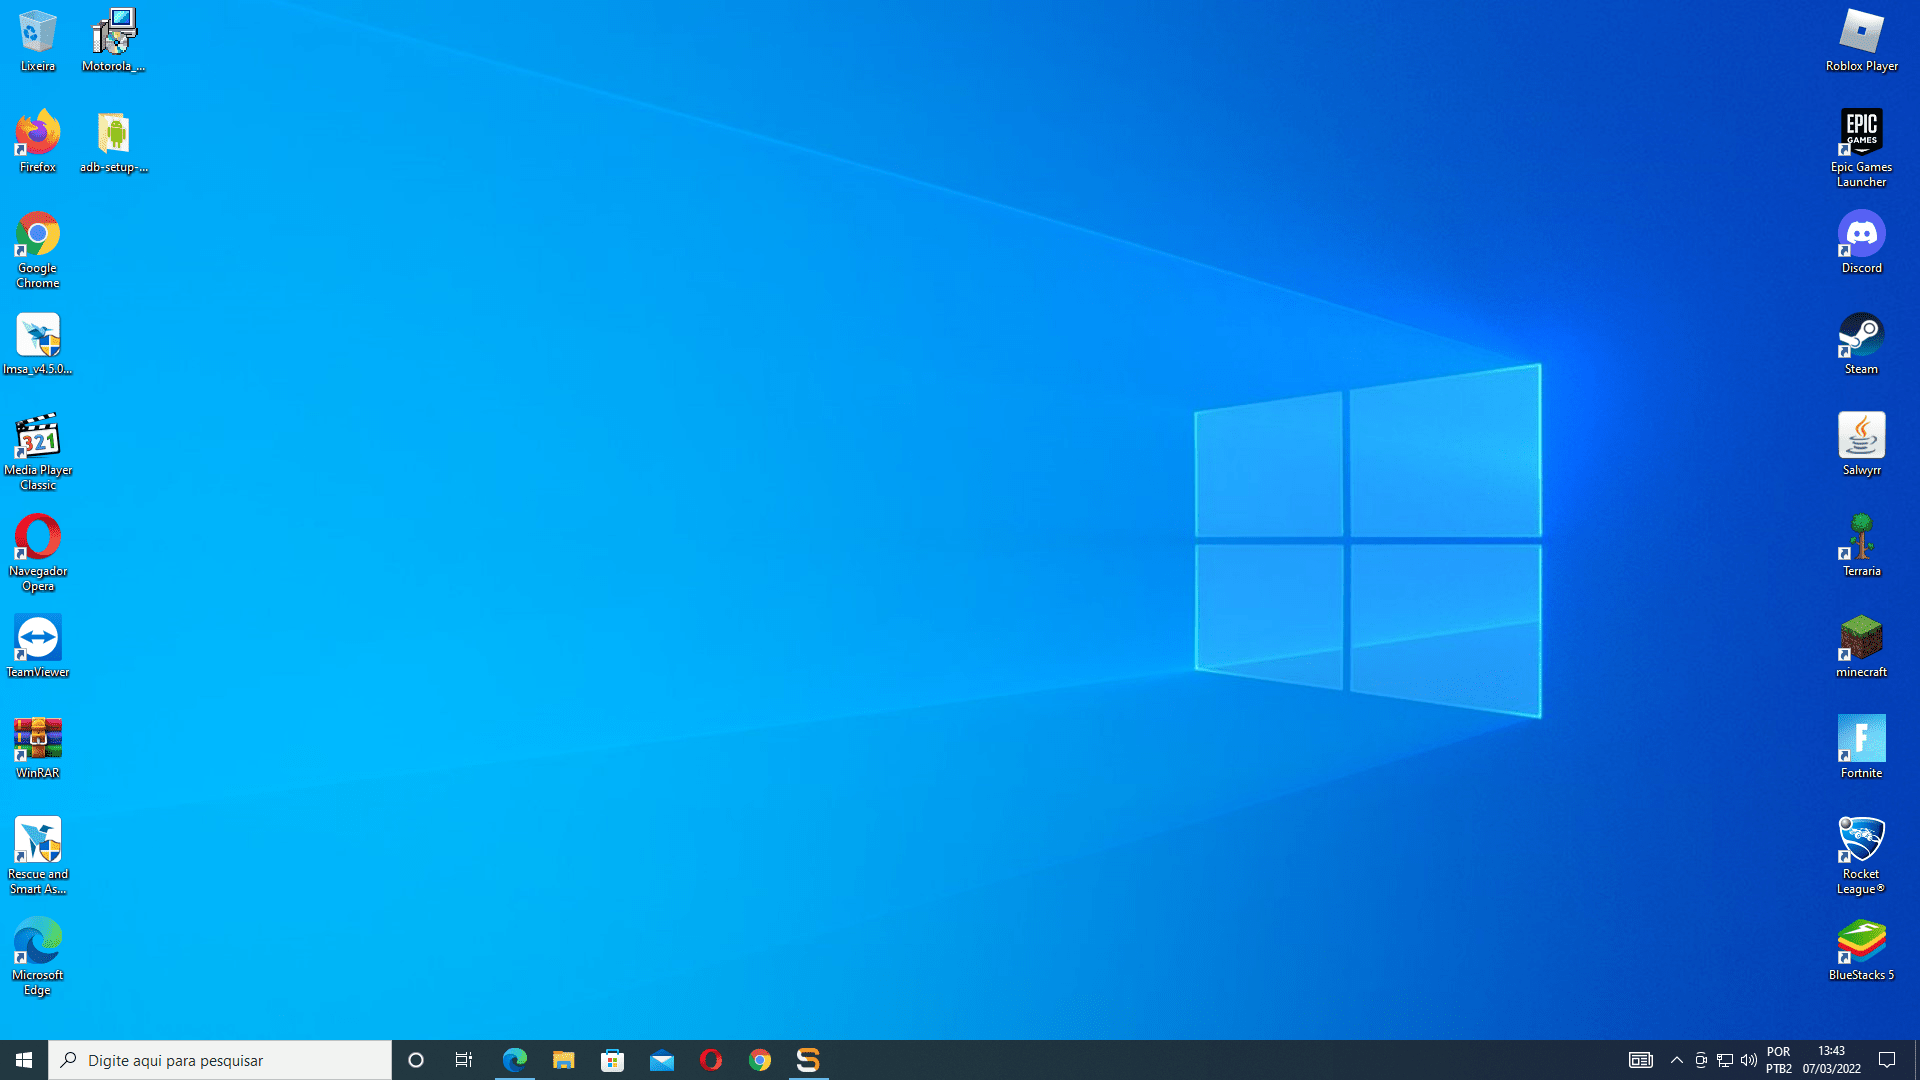Select the TeamViewer desktop shortcut

pos(38,647)
